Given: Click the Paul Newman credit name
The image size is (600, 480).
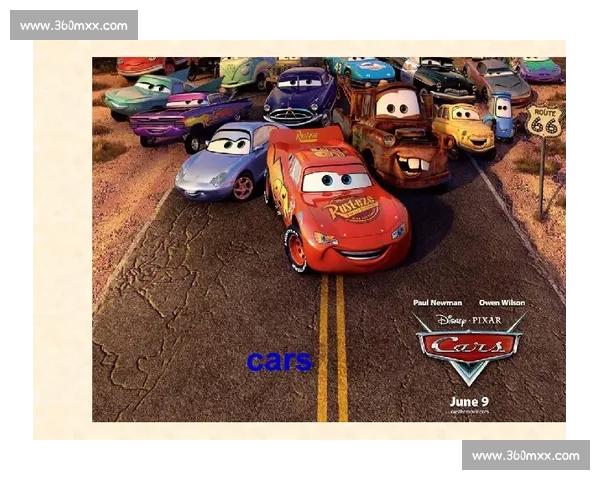Looking at the screenshot, I should (438, 302).
